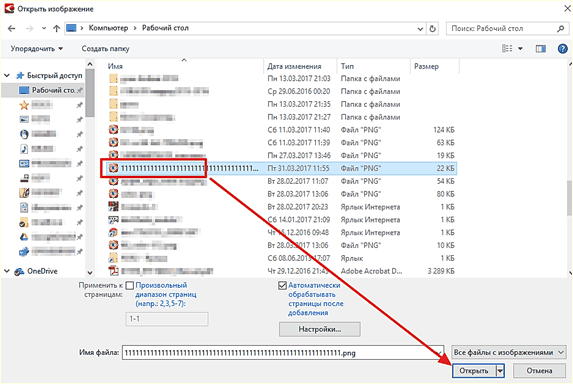
Task: Select PNG file sized 19 КБ
Action: tap(281, 155)
